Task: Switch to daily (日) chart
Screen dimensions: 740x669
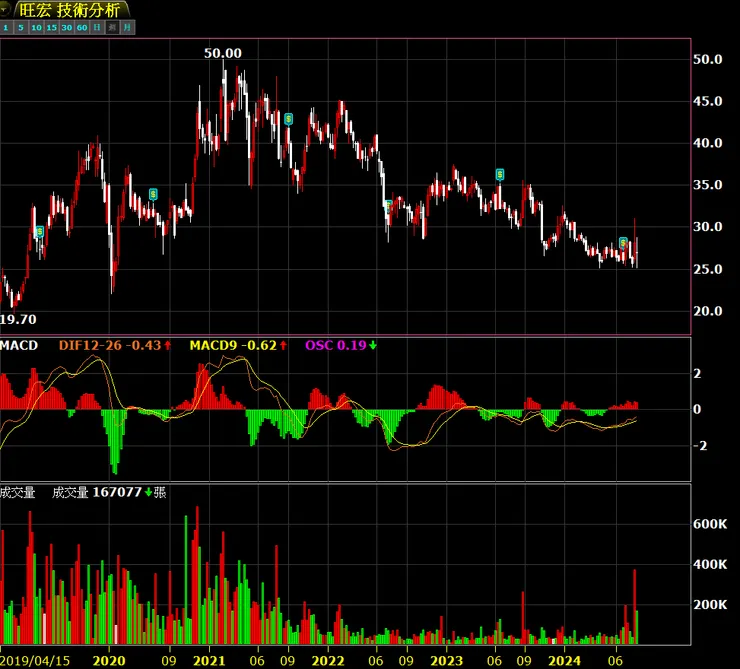Action: pos(97,28)
